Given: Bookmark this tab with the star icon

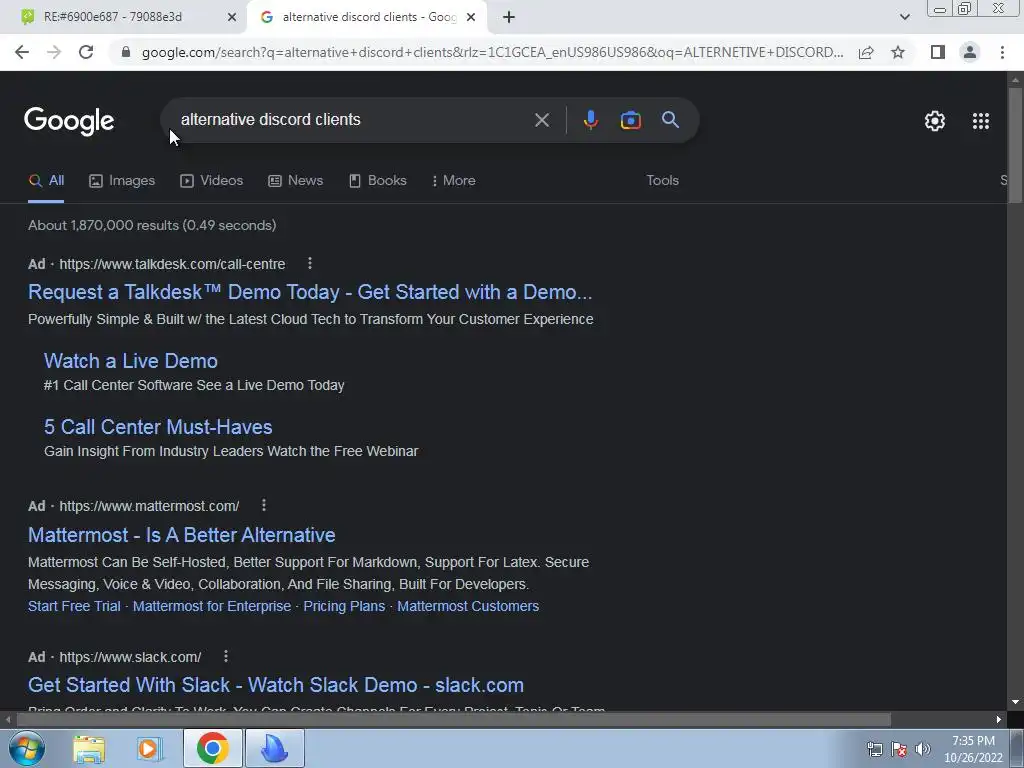Looking at the screenshot, I should click(898, 52).
